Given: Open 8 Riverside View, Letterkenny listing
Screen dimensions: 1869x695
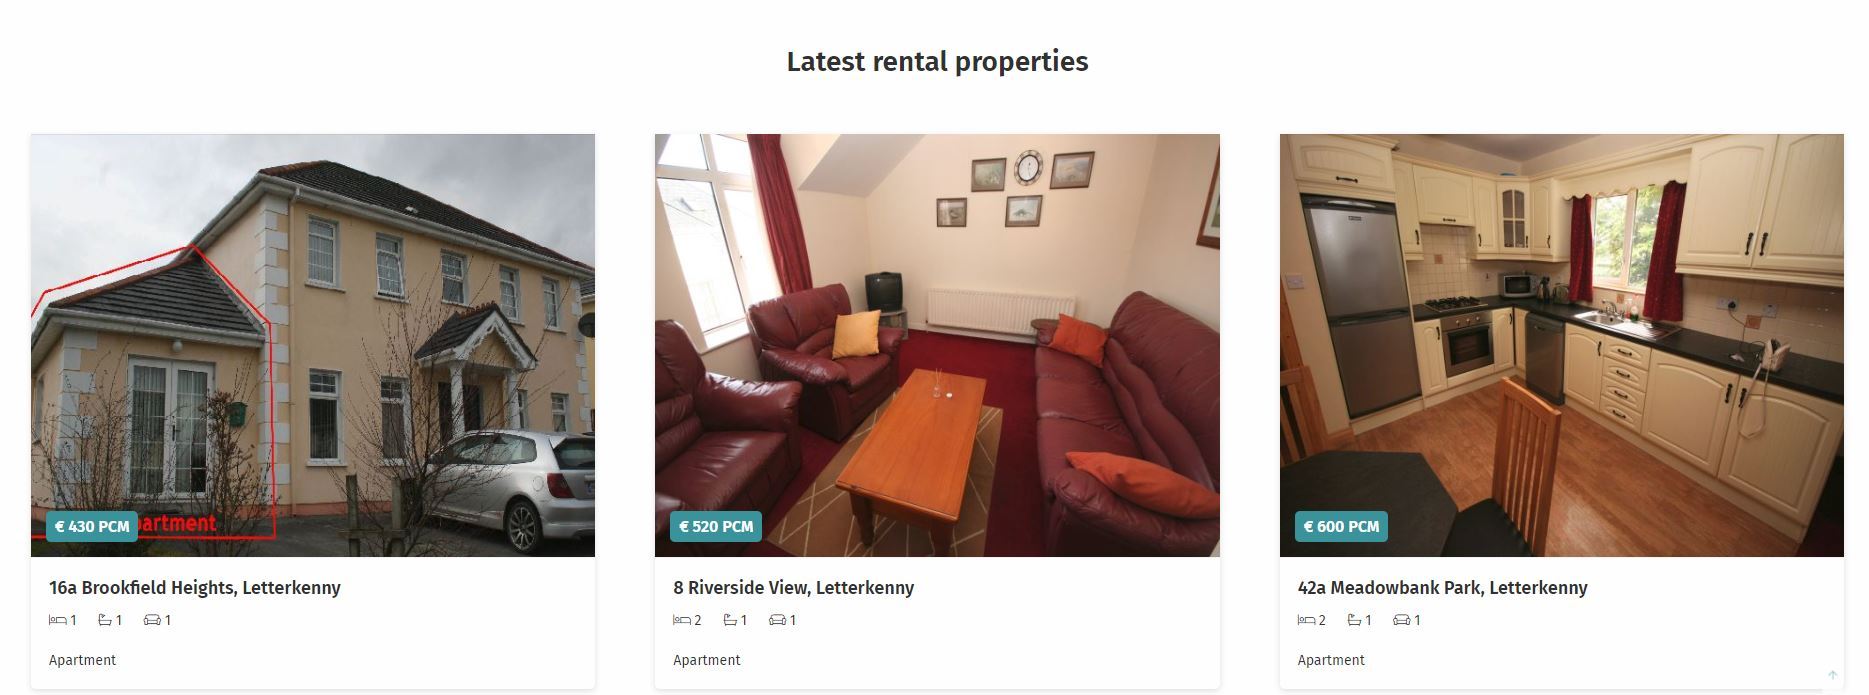Looking at the screenshot, I should click(x=794, y=588).
